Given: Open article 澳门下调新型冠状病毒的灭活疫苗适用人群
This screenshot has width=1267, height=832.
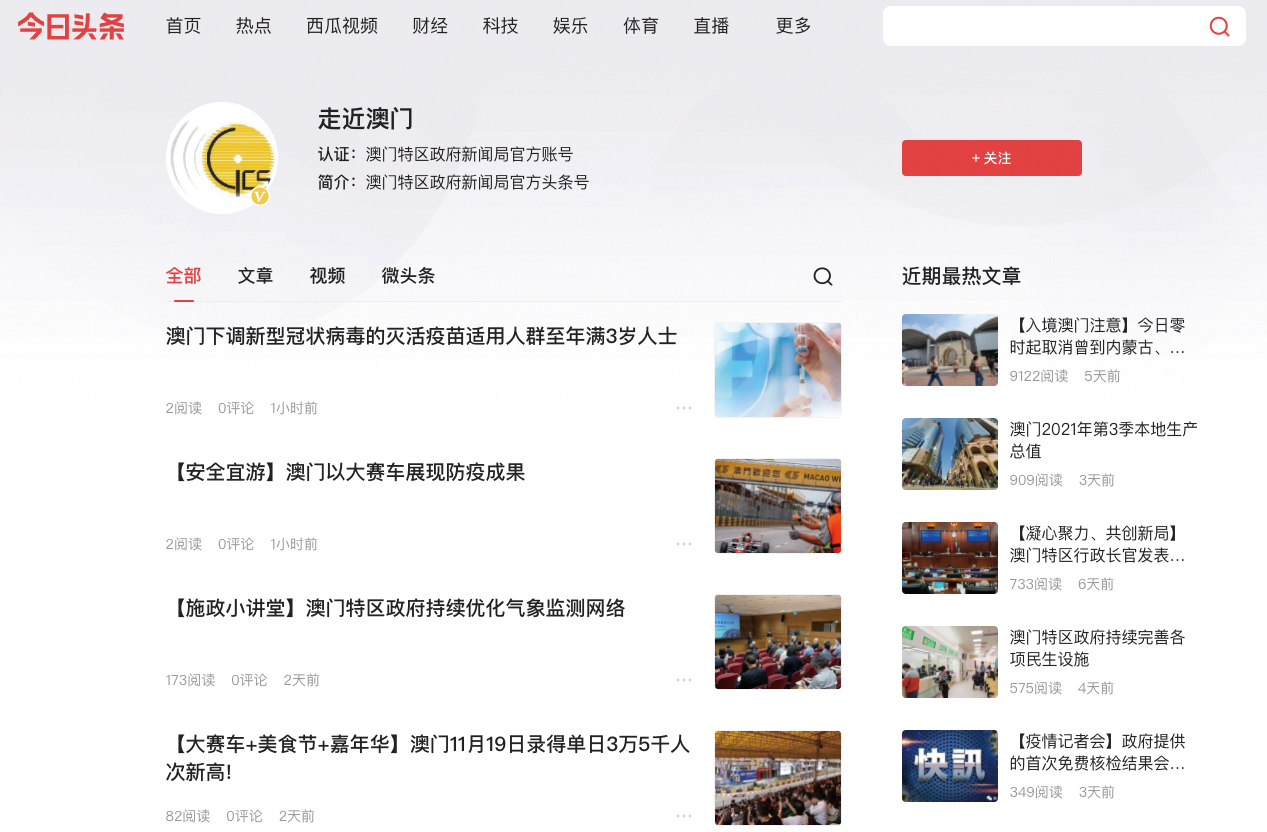Looking at the screenshot, I should (421, 337).
